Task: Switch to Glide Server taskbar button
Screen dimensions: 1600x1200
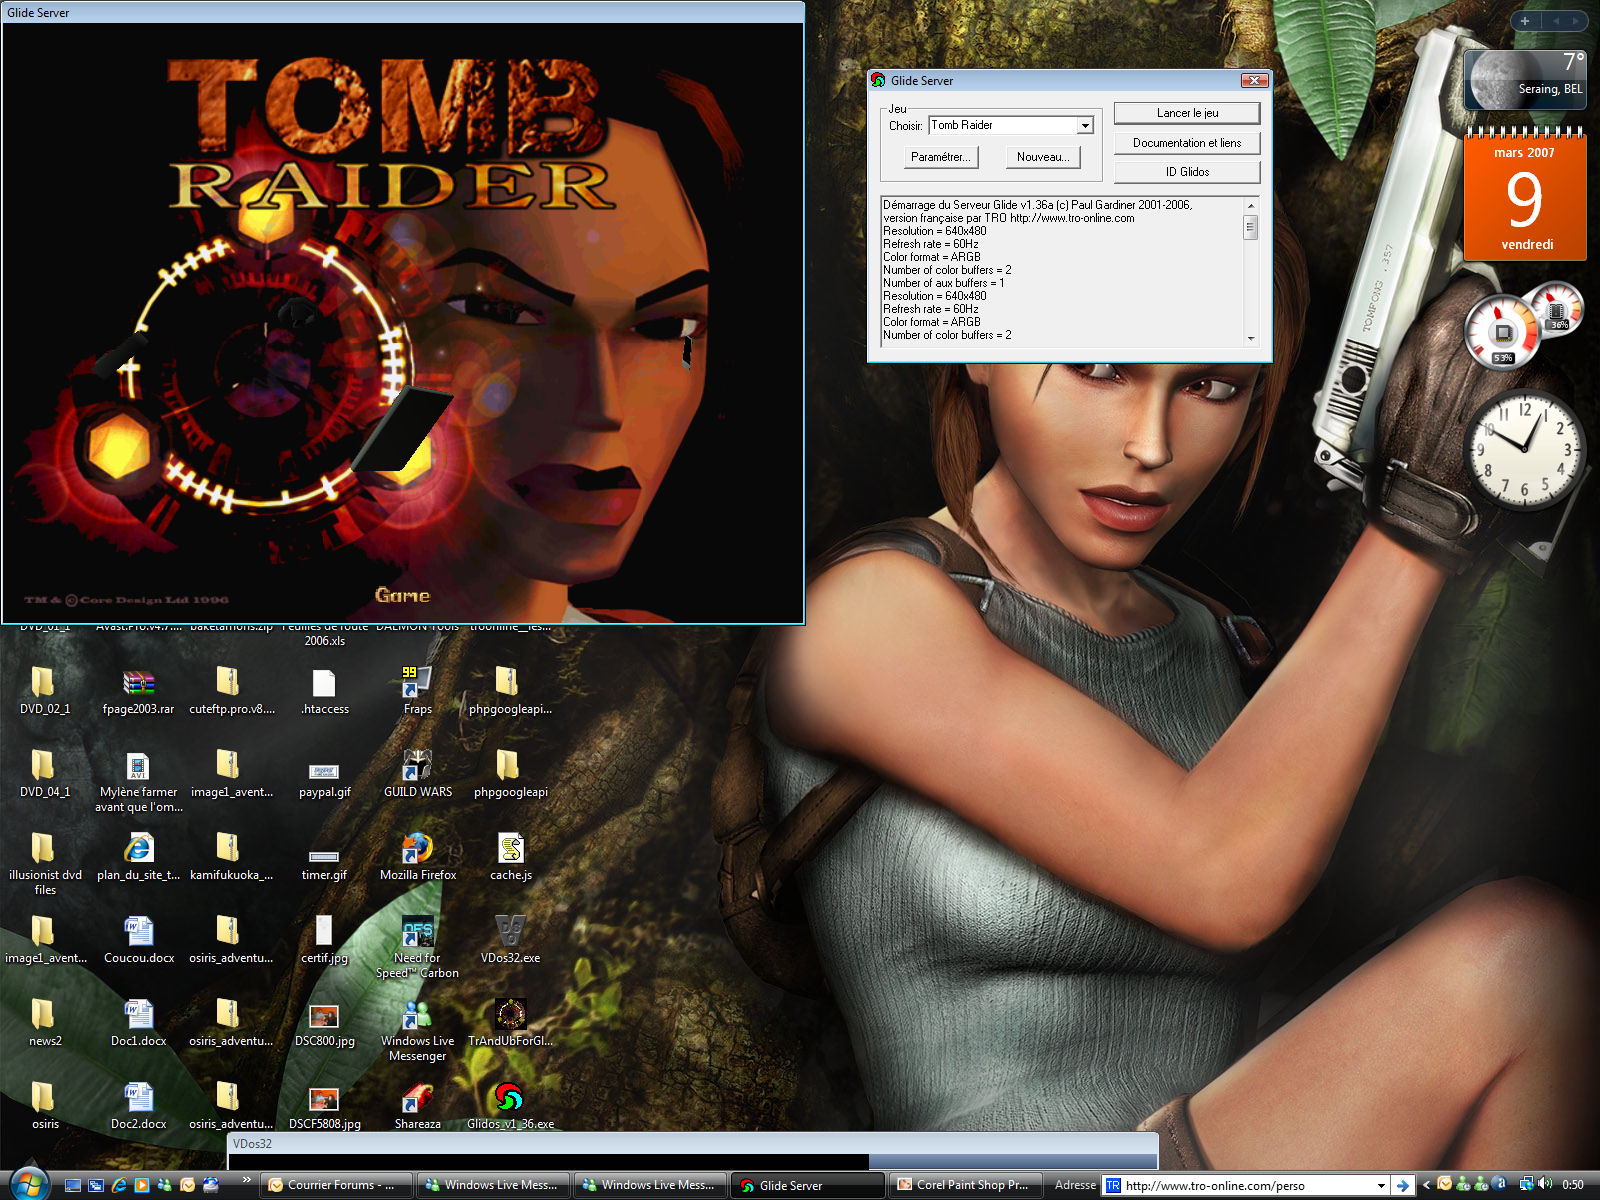Action: [807, 1185]
